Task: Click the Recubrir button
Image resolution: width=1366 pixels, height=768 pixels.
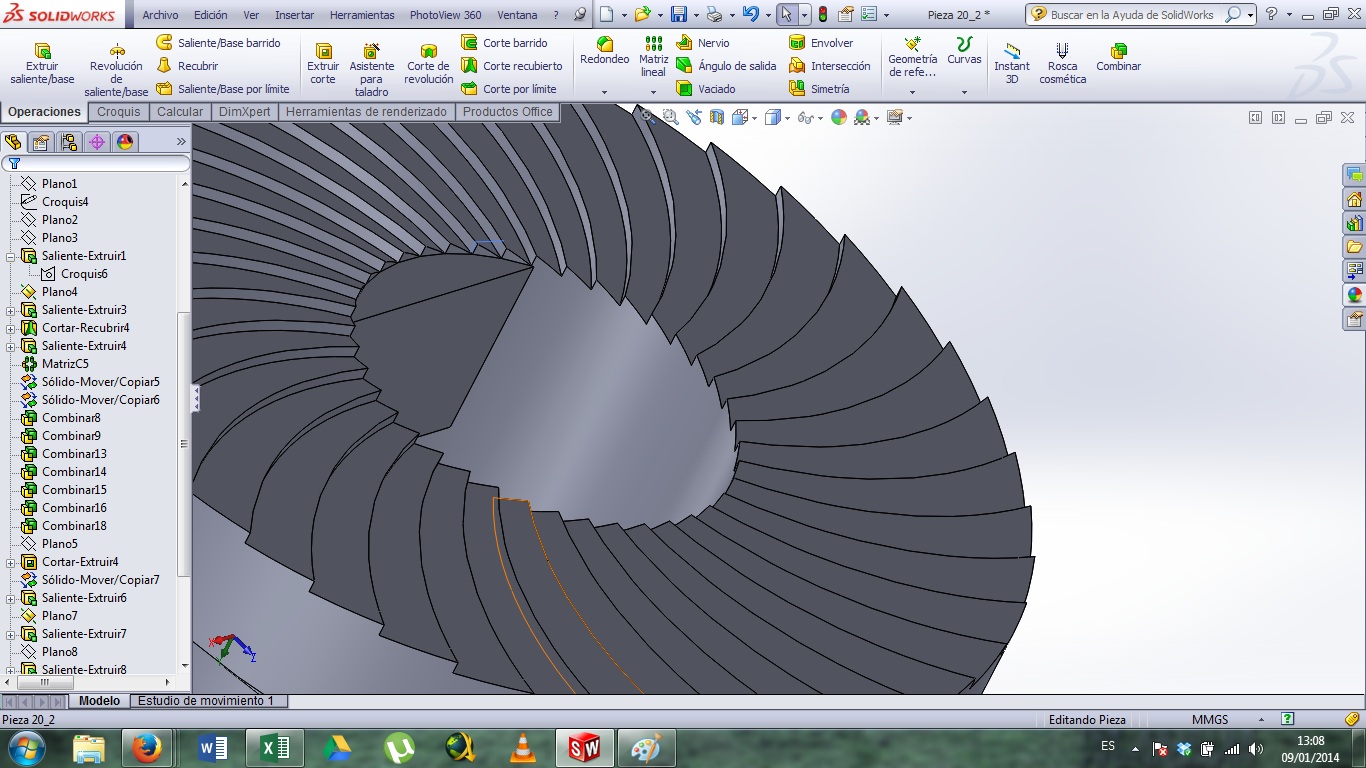Action: (187, 66)
